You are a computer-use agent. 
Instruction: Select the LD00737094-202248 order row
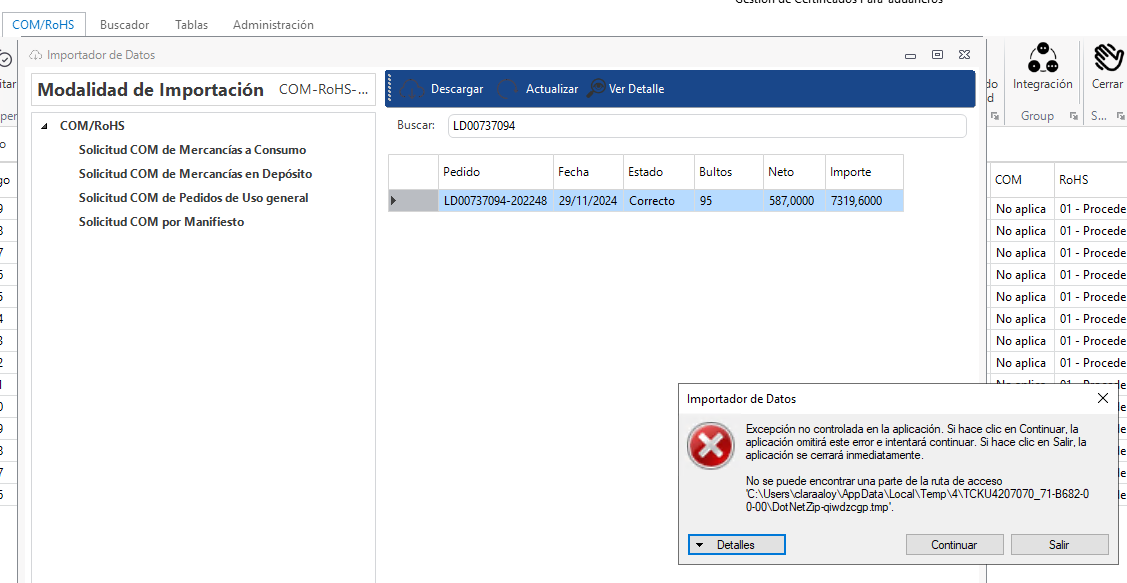(x=495, y=201)
